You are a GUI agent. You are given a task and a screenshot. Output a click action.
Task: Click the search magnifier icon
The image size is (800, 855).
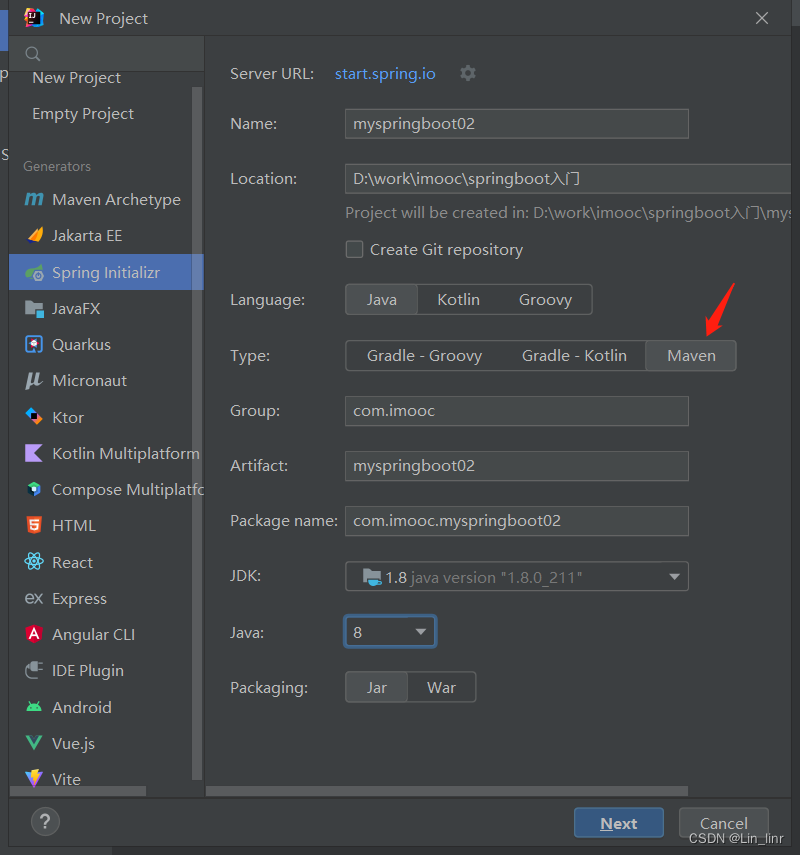[x=33, y=54]
